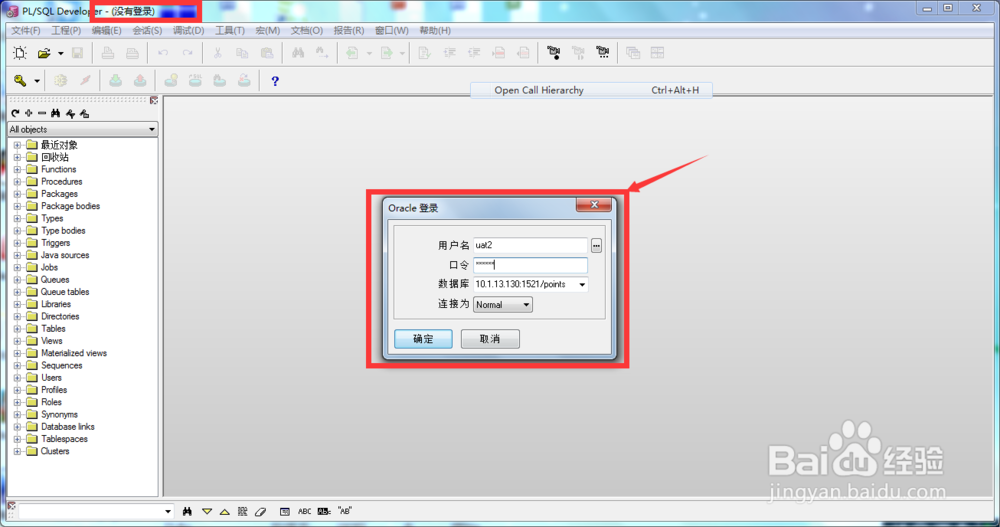Select the 最近对象 tree item

pos(59,145)
